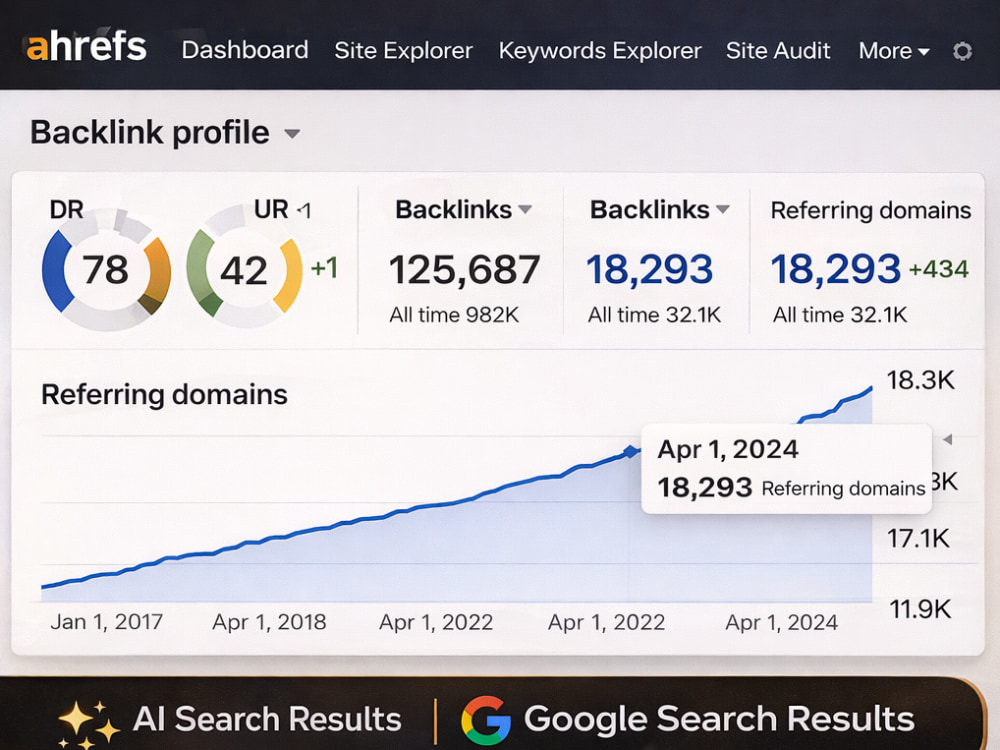Click blue 18,293 under Backlinks
Image resolution: width=1000 pixels, height=750 pixels.
tap(649, 269)
